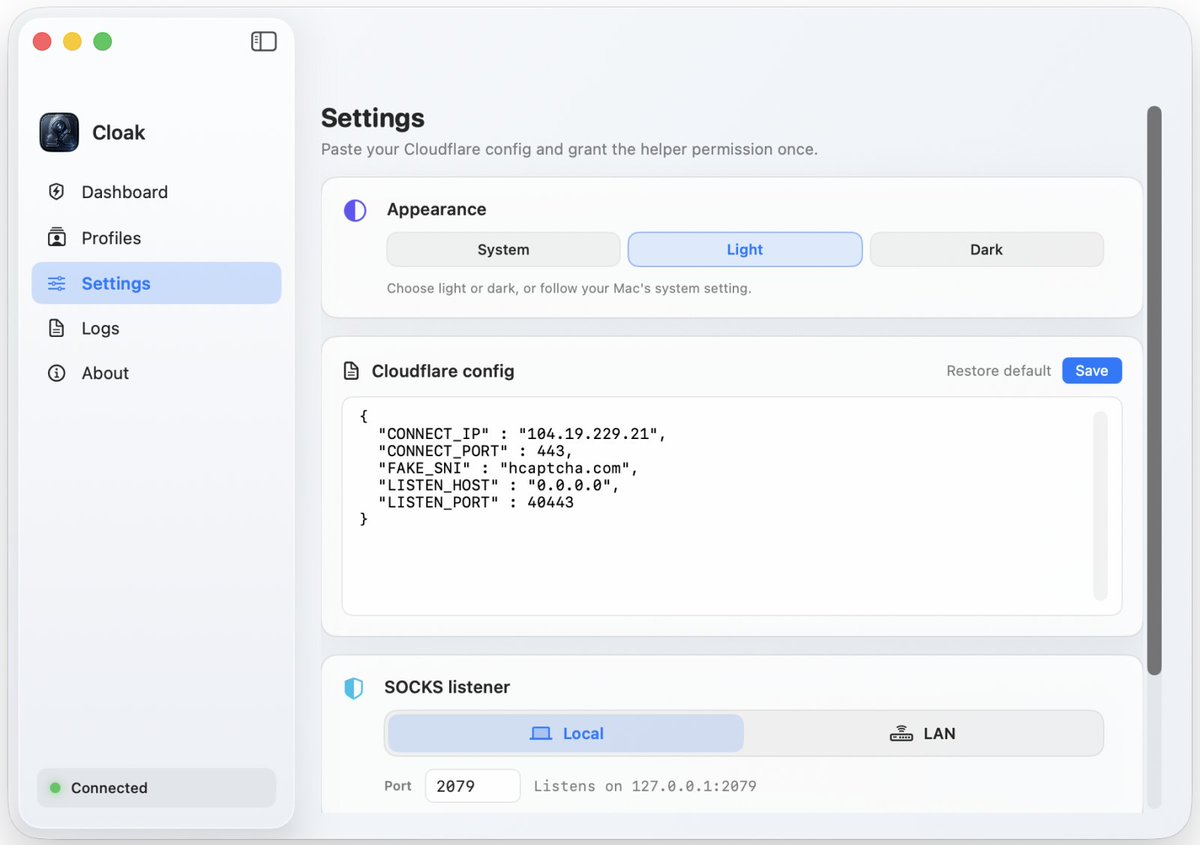Click the "Choose light or dark" hint text
Image resolution: width=1200 pixels, height=845 pixels.
[x=569, y=288]
